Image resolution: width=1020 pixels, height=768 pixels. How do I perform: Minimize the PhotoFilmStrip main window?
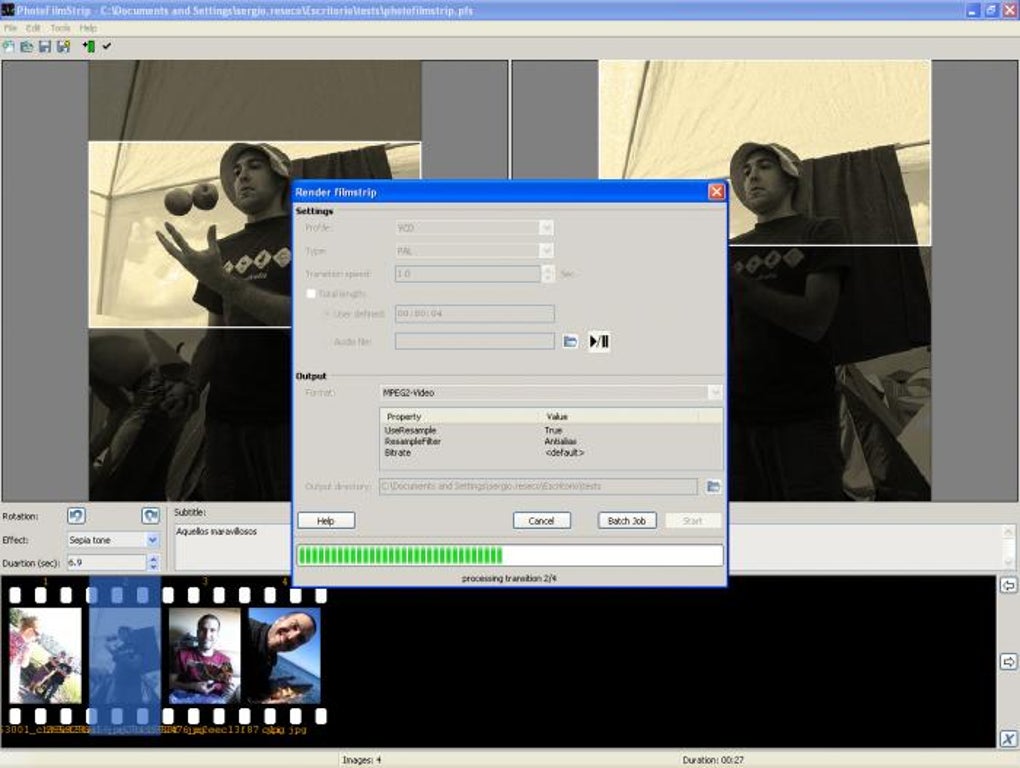pyautogui.click(x=972, y=10)
